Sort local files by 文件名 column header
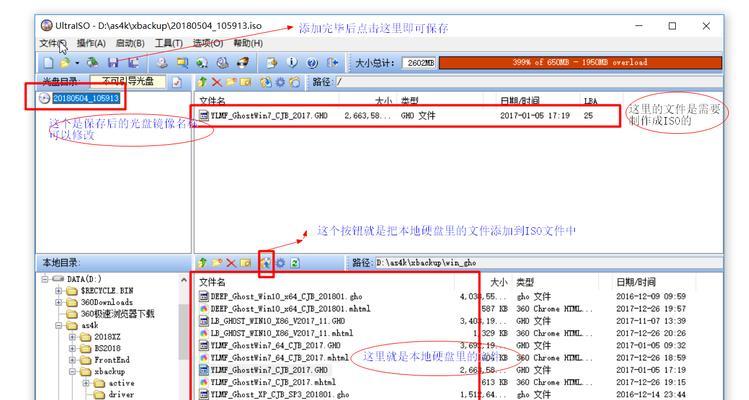 click(325, 282)
